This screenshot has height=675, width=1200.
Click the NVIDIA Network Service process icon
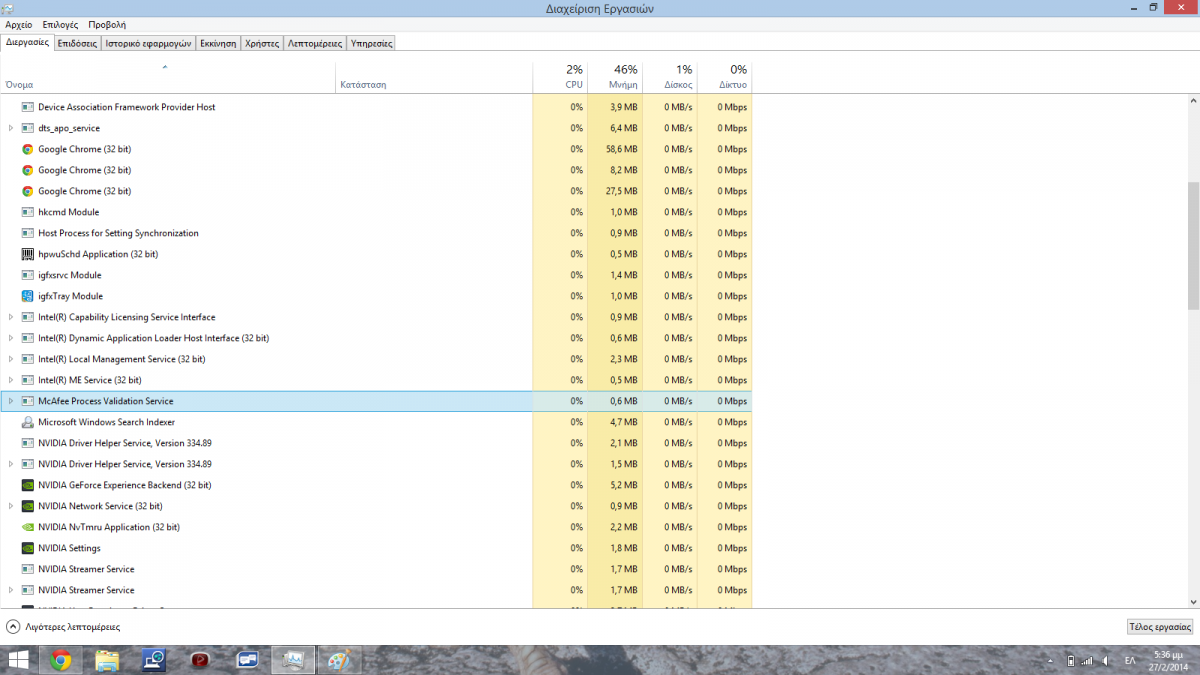pyautogui.click(x=28, y=506)
